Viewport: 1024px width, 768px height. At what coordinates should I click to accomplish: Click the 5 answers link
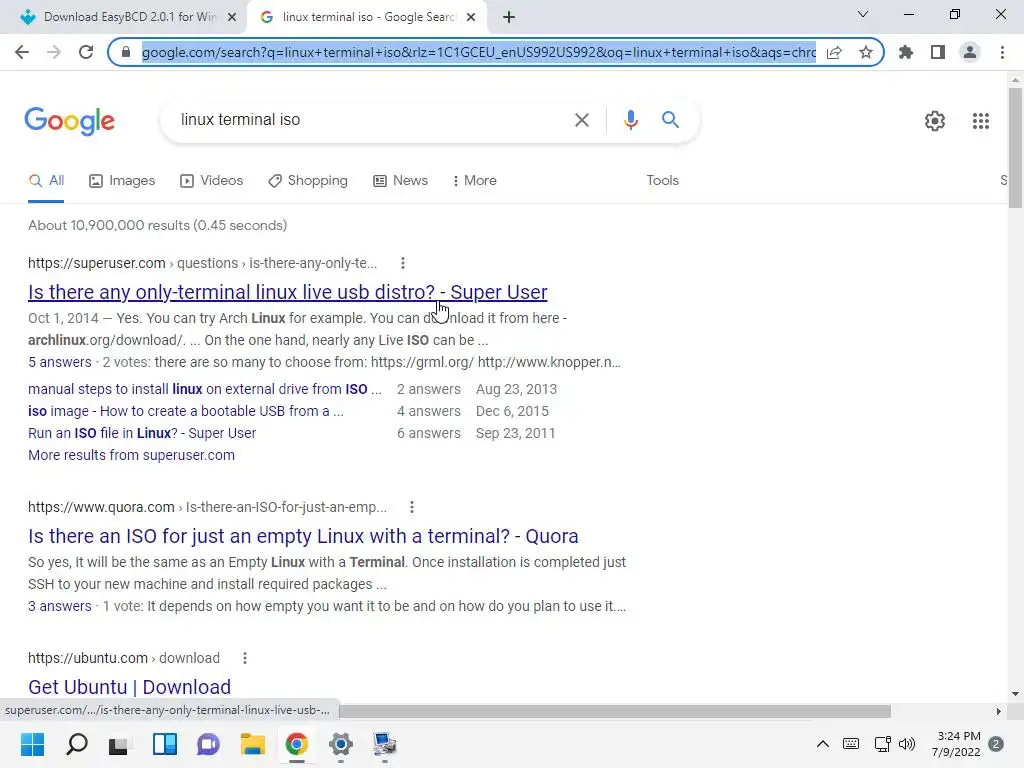(x=59, y=362)
